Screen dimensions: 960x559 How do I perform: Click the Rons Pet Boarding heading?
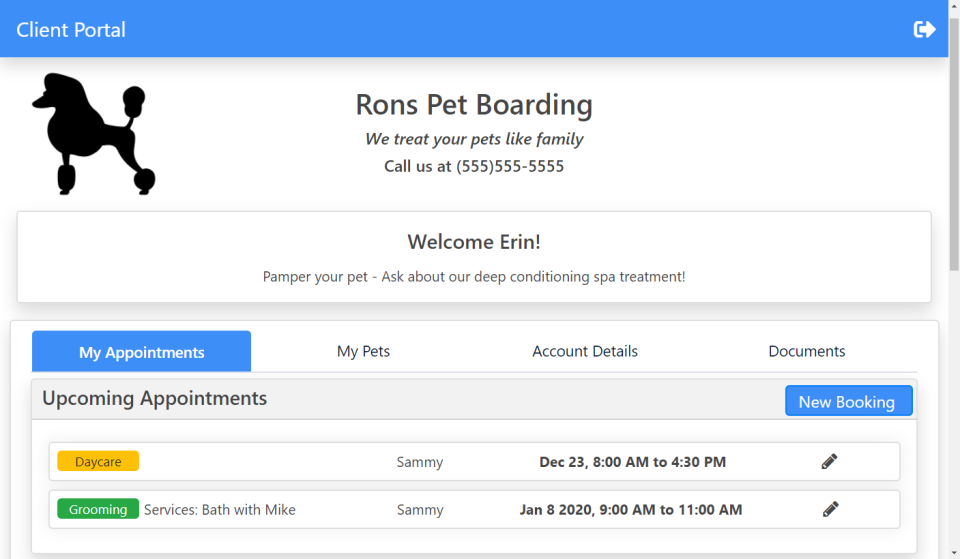(x=474, y=104)
